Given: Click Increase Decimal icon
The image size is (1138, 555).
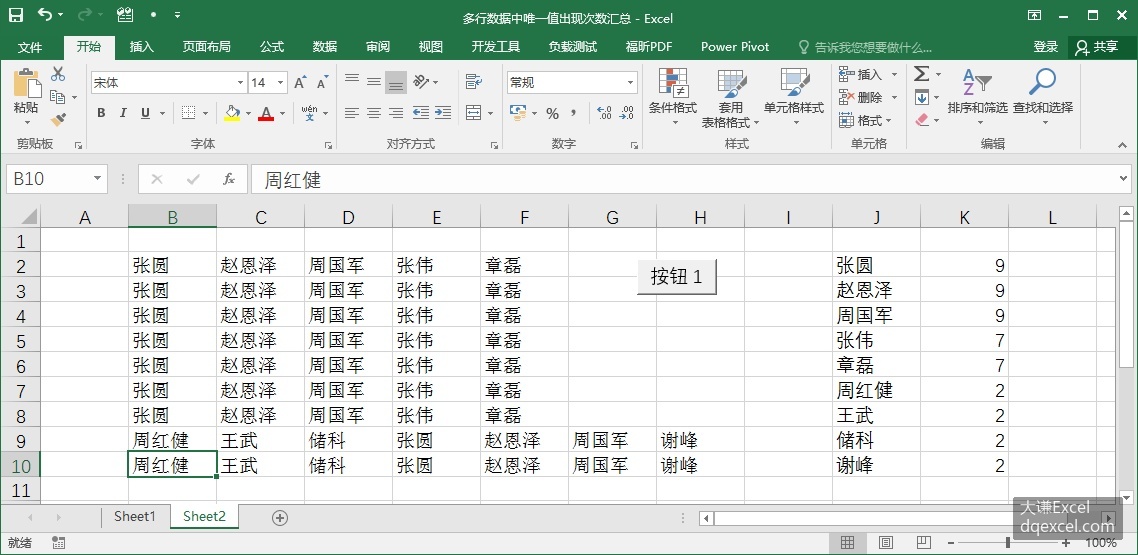Looking at the screenshot, I should point(604,113).
